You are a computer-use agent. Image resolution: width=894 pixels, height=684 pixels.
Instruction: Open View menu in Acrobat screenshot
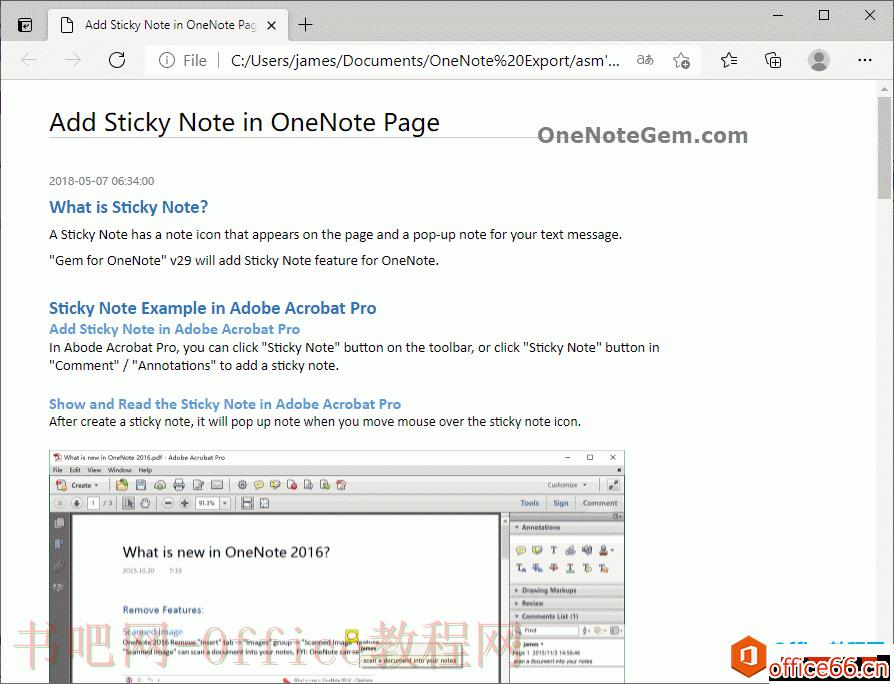(x=94, y=470)
